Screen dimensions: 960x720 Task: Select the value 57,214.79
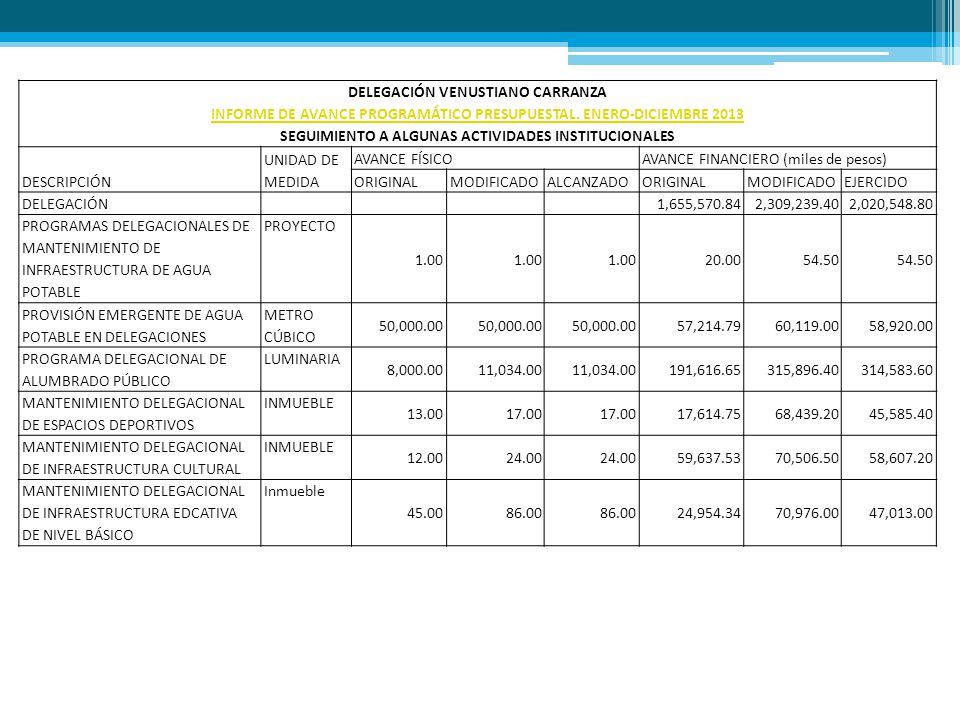pyautogui.click(x=708, y=326)
